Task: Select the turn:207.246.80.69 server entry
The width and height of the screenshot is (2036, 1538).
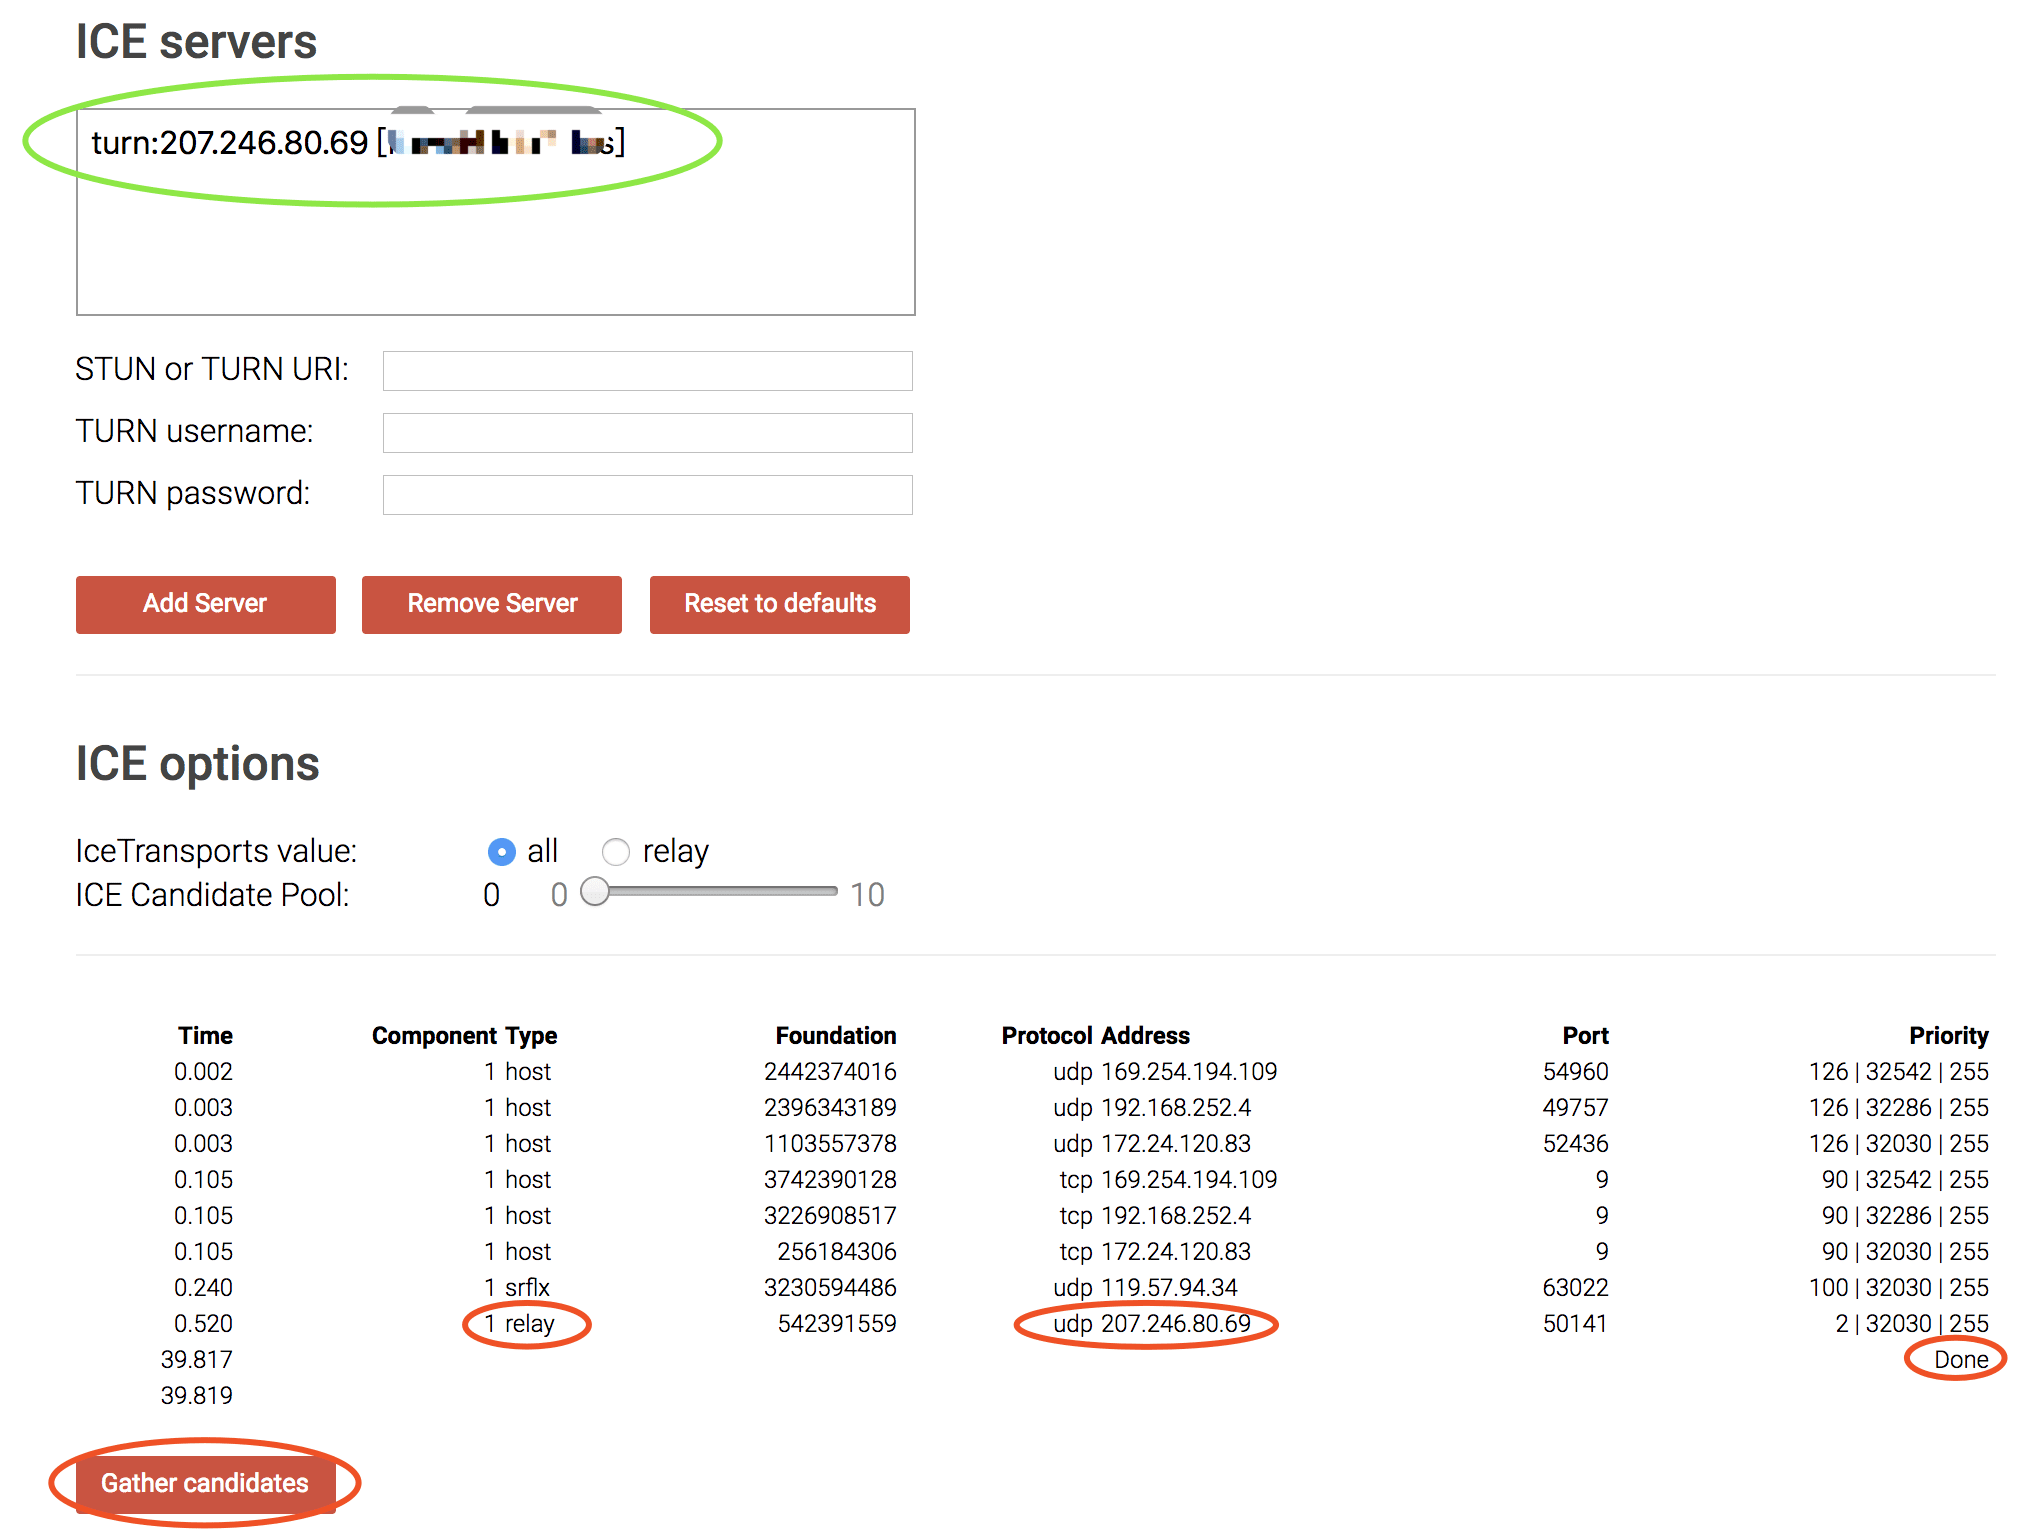Action: (x=358, y=143)
